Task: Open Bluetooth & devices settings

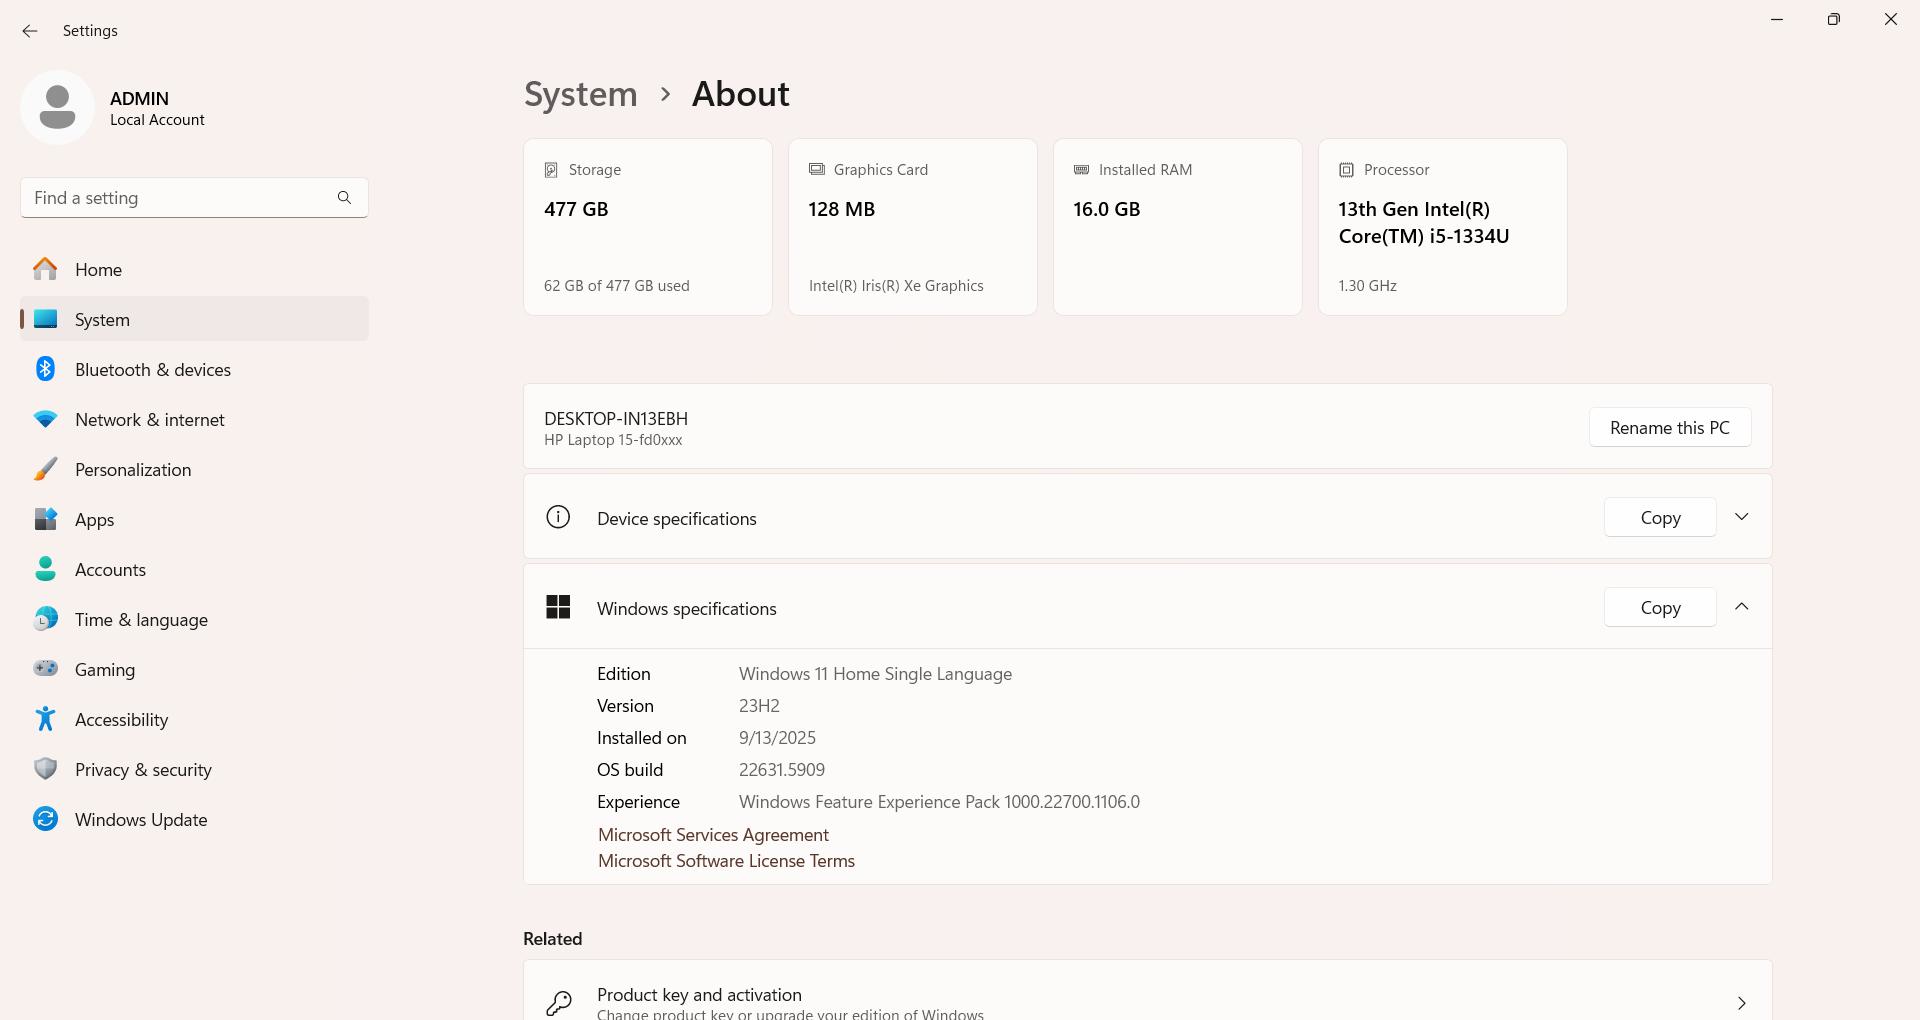Action: coord(152,370)
